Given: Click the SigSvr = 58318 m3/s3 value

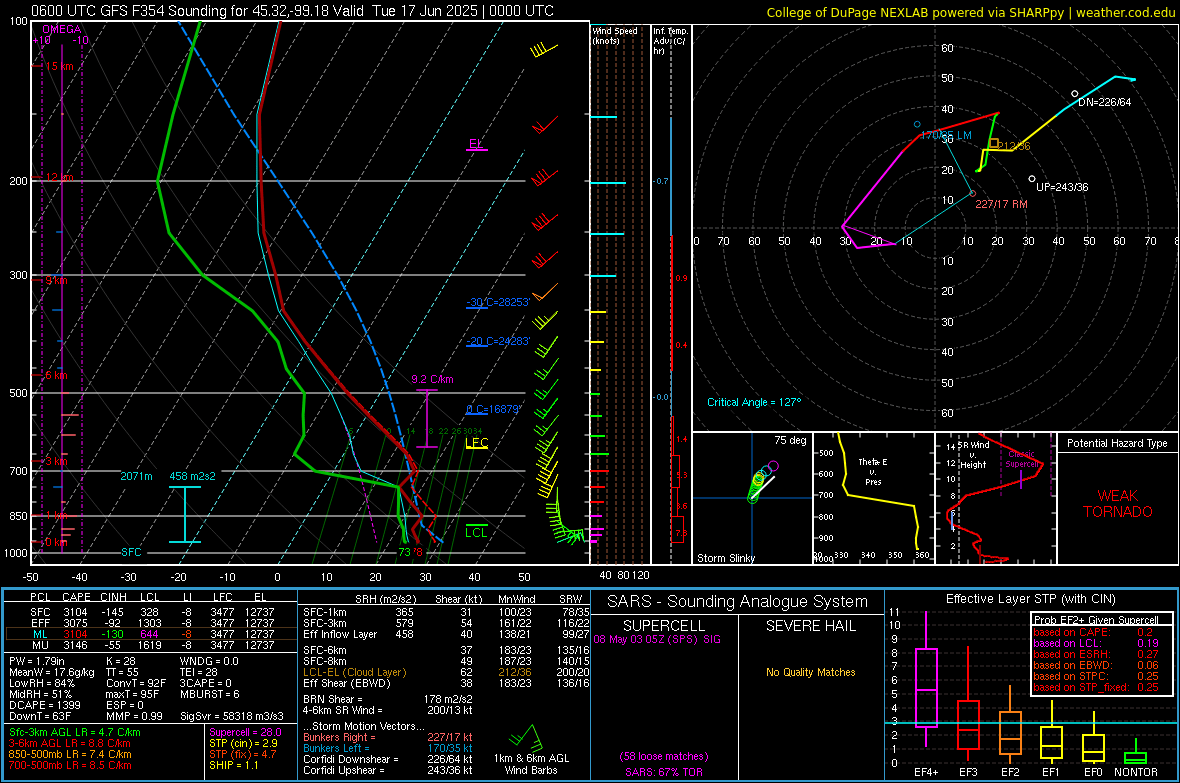Looking at the screenshot, I should (232, 716).
